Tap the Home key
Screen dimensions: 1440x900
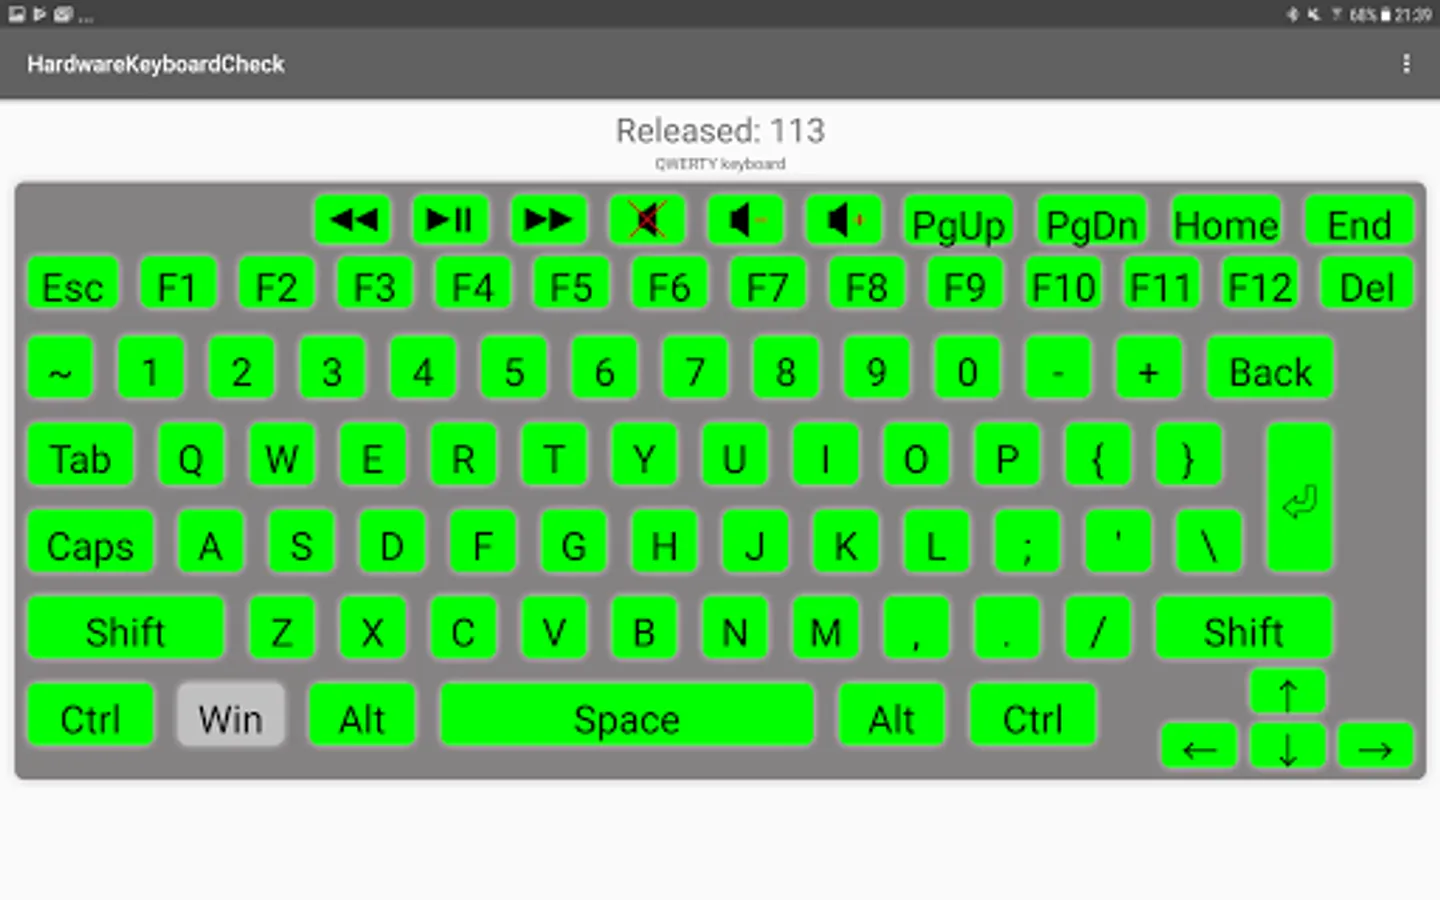pyautogui.click(x=1226, y=221)
